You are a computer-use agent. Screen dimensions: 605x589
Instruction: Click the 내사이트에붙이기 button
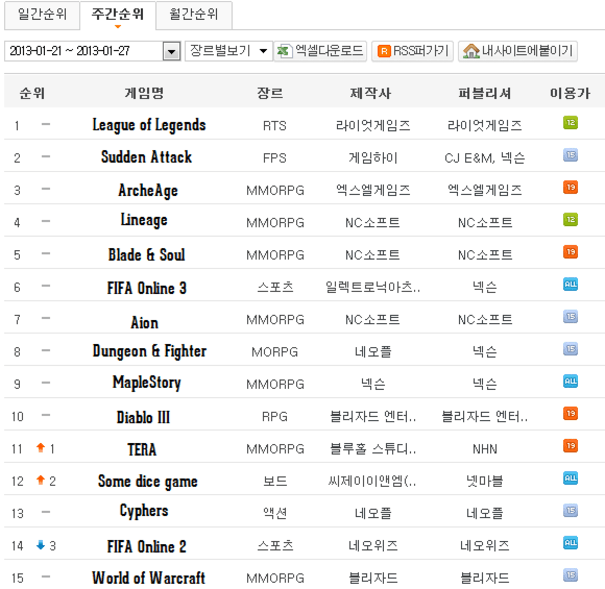pyautogui.click(x=518, y=51)
